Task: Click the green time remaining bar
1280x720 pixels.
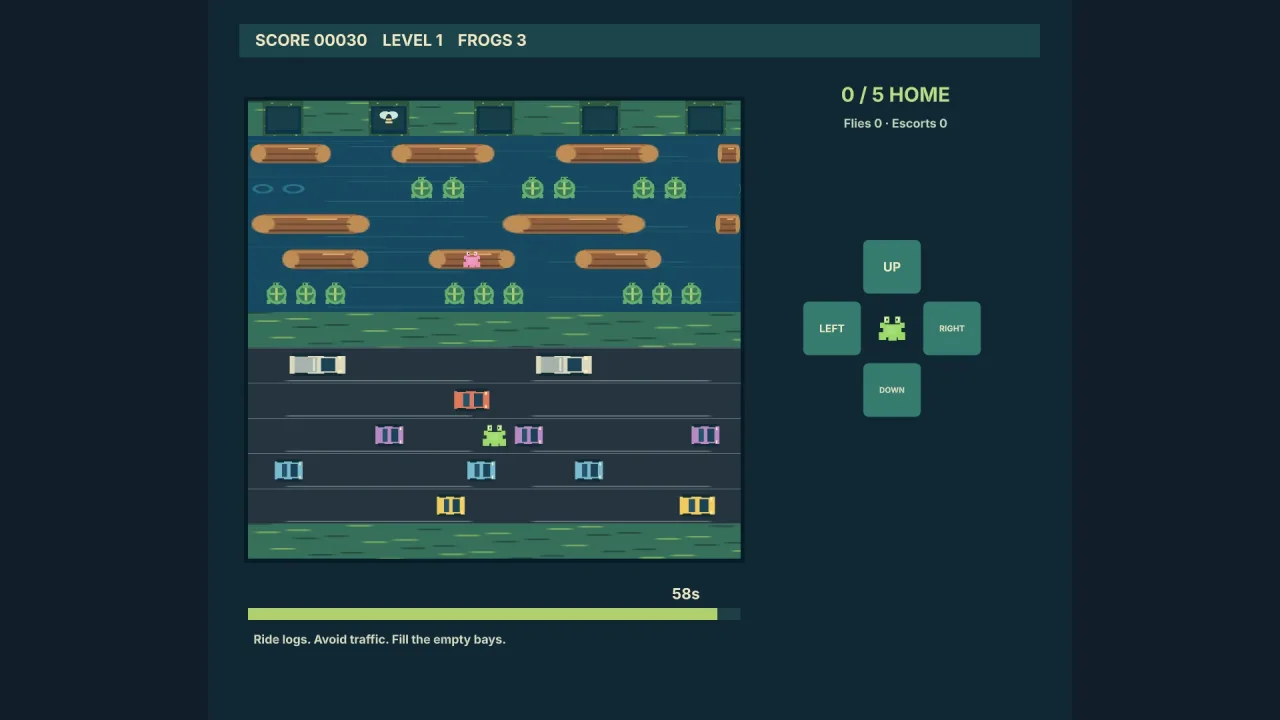Action: point(482,614)
